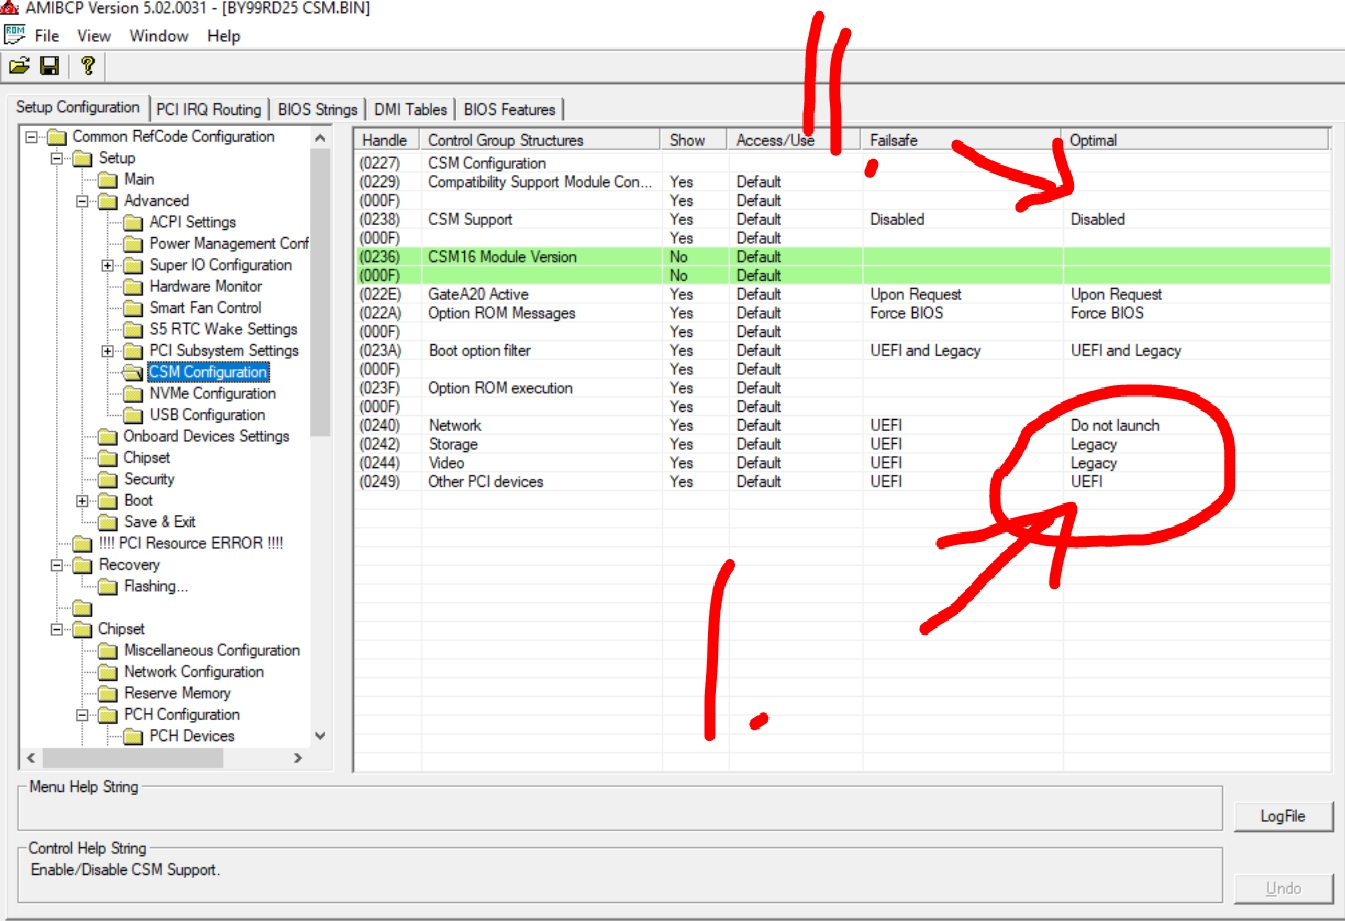Expand the PCI Subsystem Settings node
The width and height of the screenshot is (1345, 921).
coord(107,351)
